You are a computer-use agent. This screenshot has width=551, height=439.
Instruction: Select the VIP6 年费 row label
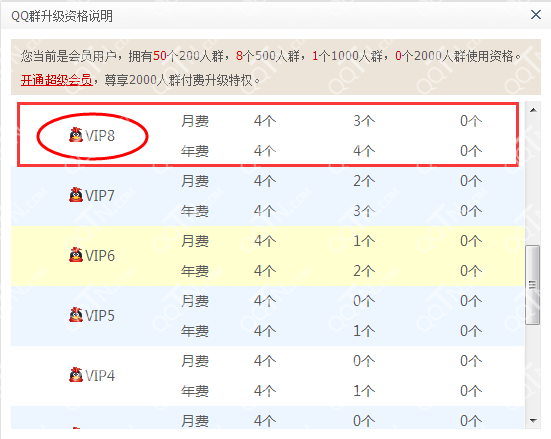click(195, 271)
